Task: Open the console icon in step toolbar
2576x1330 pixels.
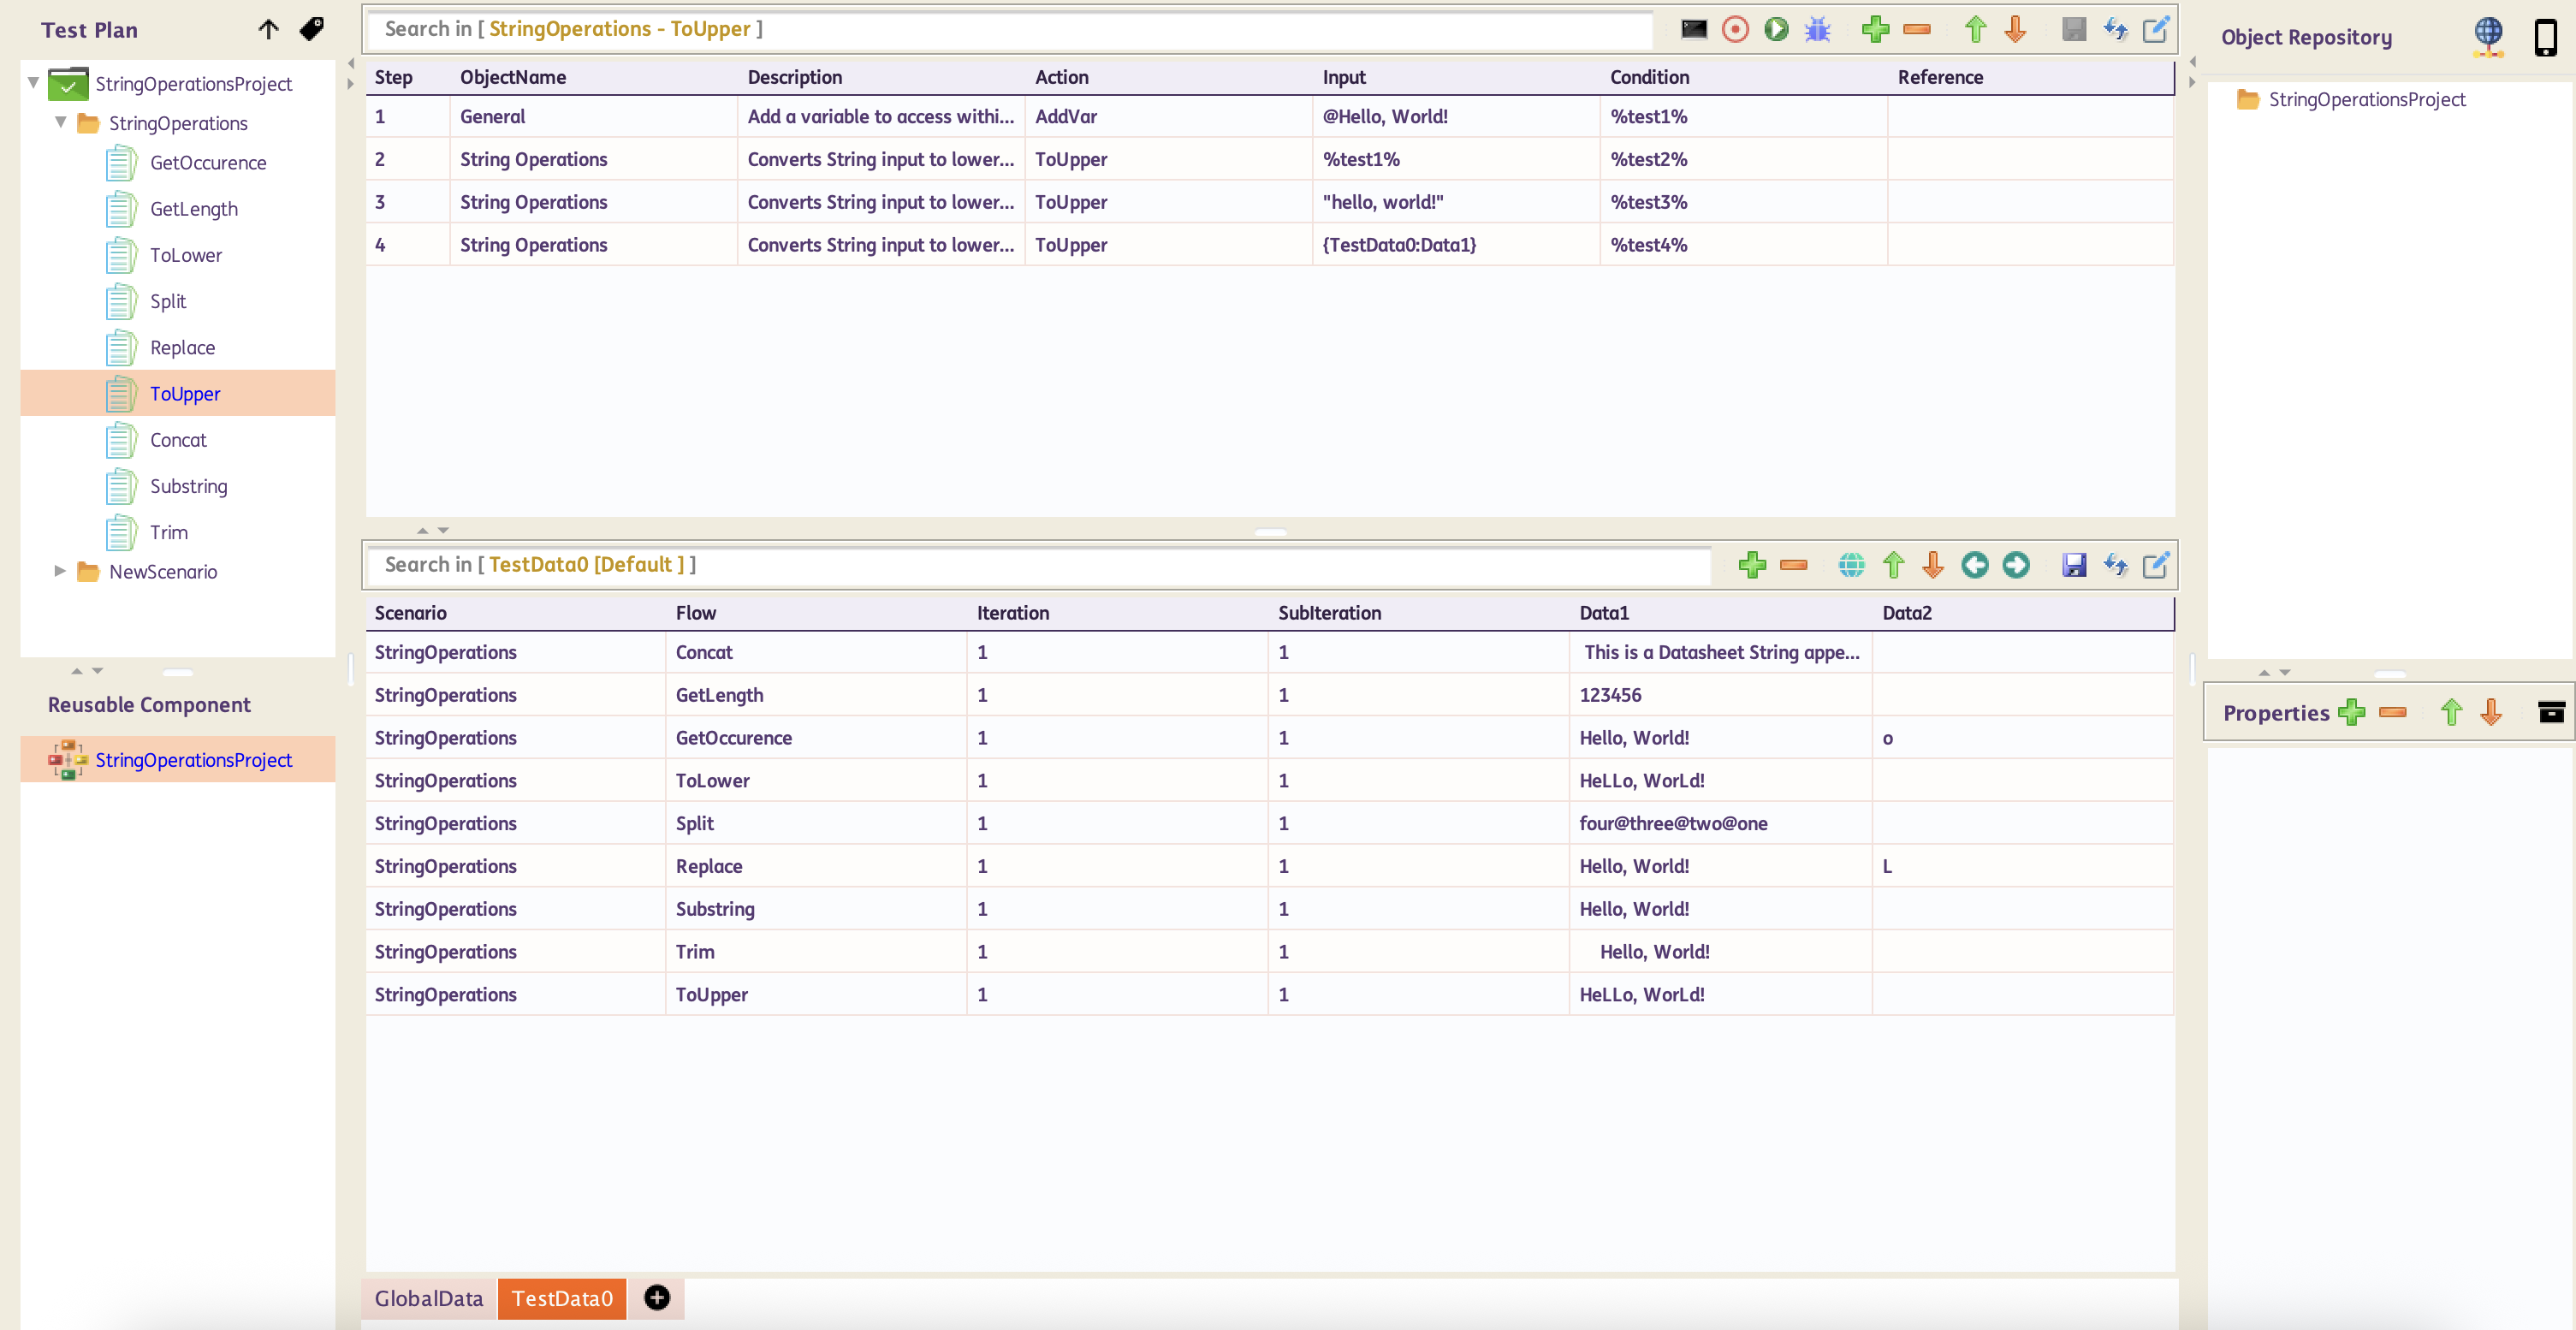Action: pyautogui.click(x=1693, y=29)
